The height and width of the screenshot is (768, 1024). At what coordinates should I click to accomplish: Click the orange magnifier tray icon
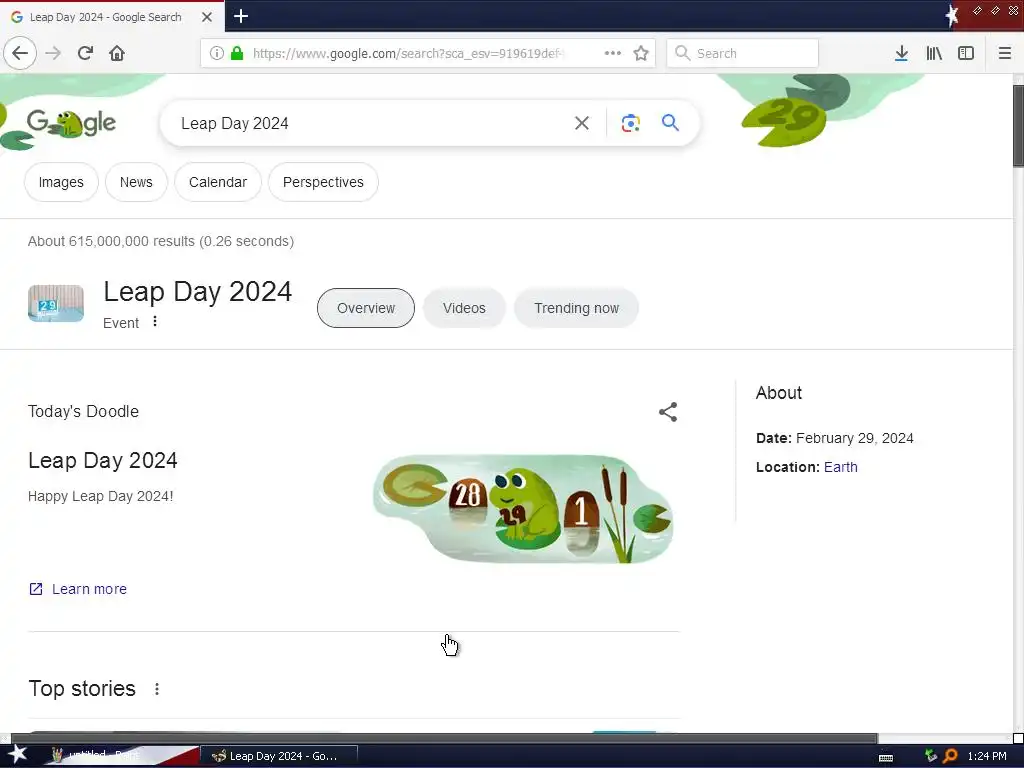point(950,756)
